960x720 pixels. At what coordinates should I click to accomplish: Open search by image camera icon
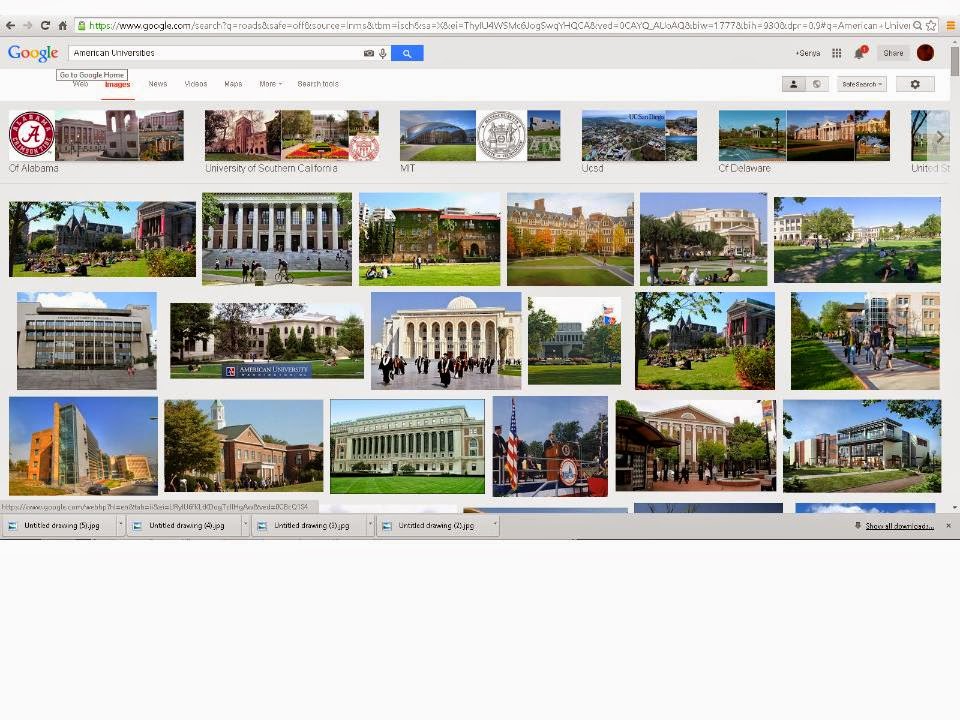pyautogui.click(x=369, y=53)
